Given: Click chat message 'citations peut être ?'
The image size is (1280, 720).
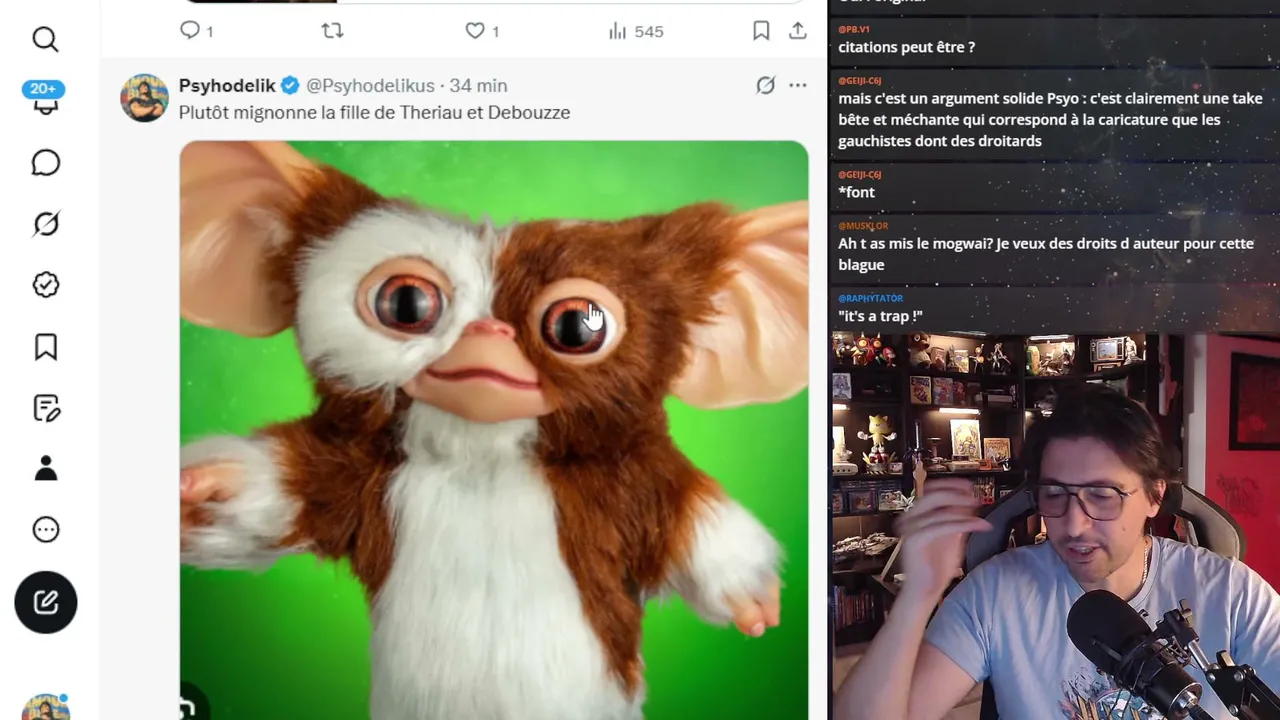Looking at the screenshot, I should [906, 47].
